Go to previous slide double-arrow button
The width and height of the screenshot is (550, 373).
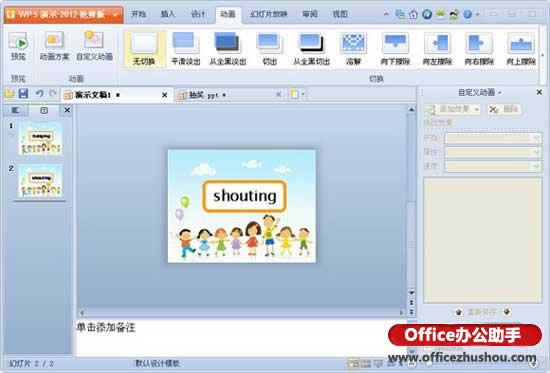411,302
